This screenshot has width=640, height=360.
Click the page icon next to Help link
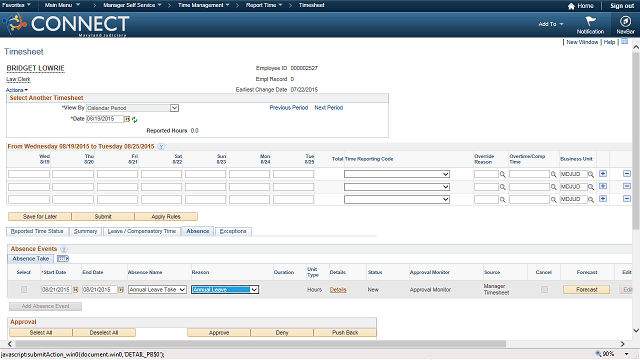click(624, 42)
